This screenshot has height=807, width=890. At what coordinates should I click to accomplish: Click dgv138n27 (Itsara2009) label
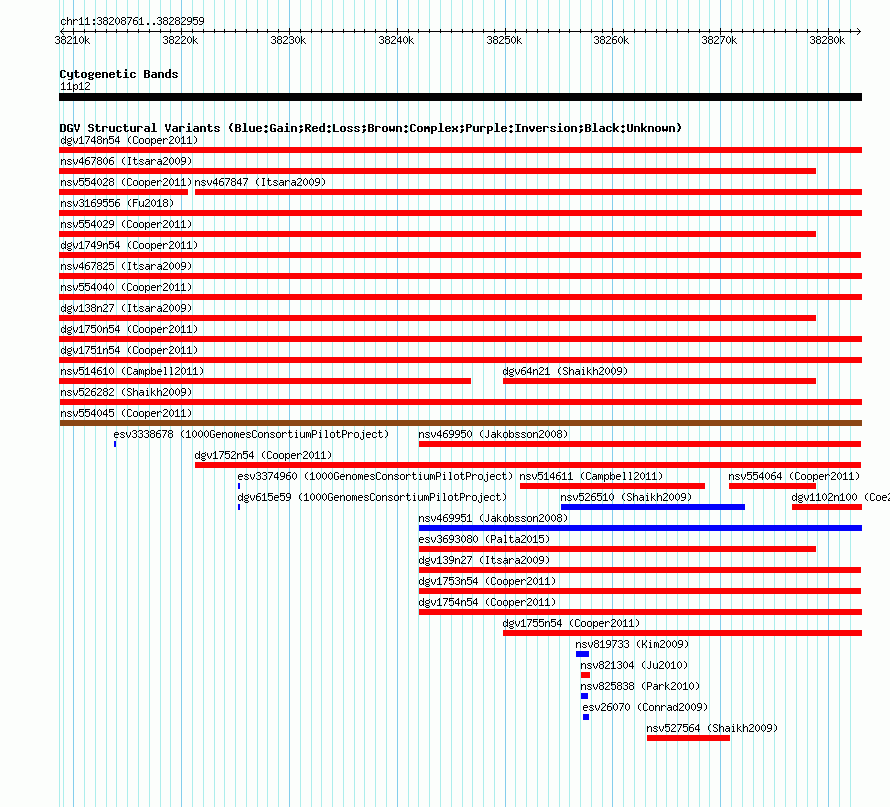coord(126,308)
